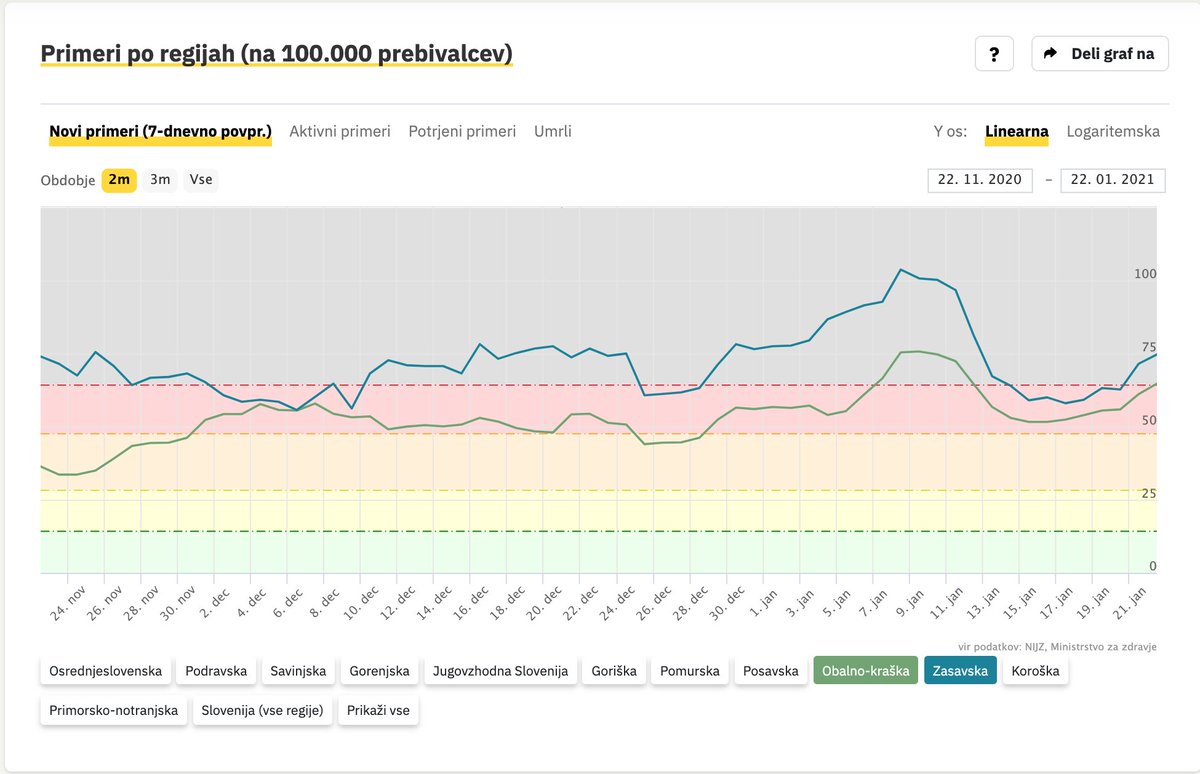Switch to the Umrli tab
The image size is (1200, 774).
click(x=553, y=131)
